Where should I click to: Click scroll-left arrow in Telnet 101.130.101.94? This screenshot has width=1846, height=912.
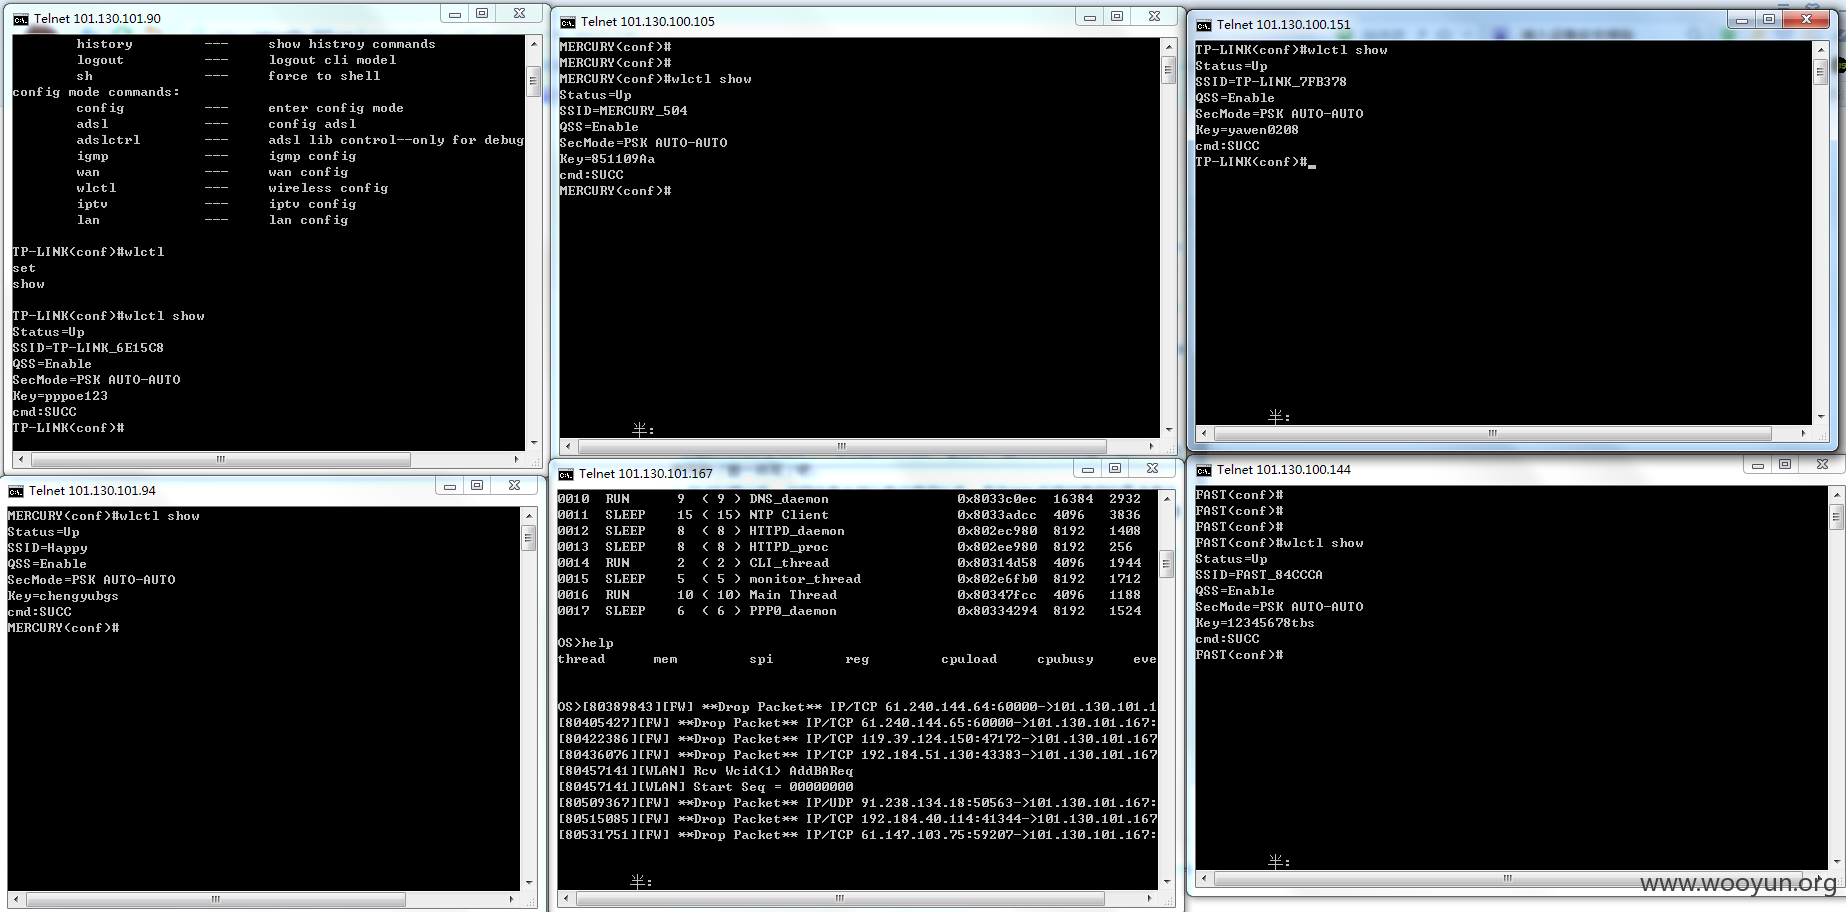(x=16, y=899)
